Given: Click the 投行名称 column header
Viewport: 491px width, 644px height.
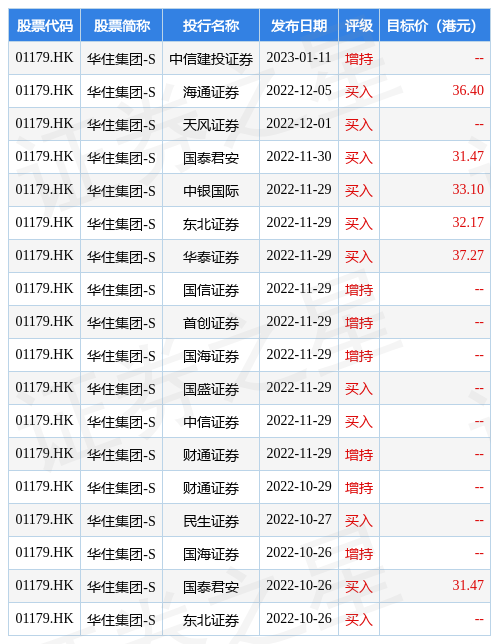Looking at the screenshot, I should 211,25.
